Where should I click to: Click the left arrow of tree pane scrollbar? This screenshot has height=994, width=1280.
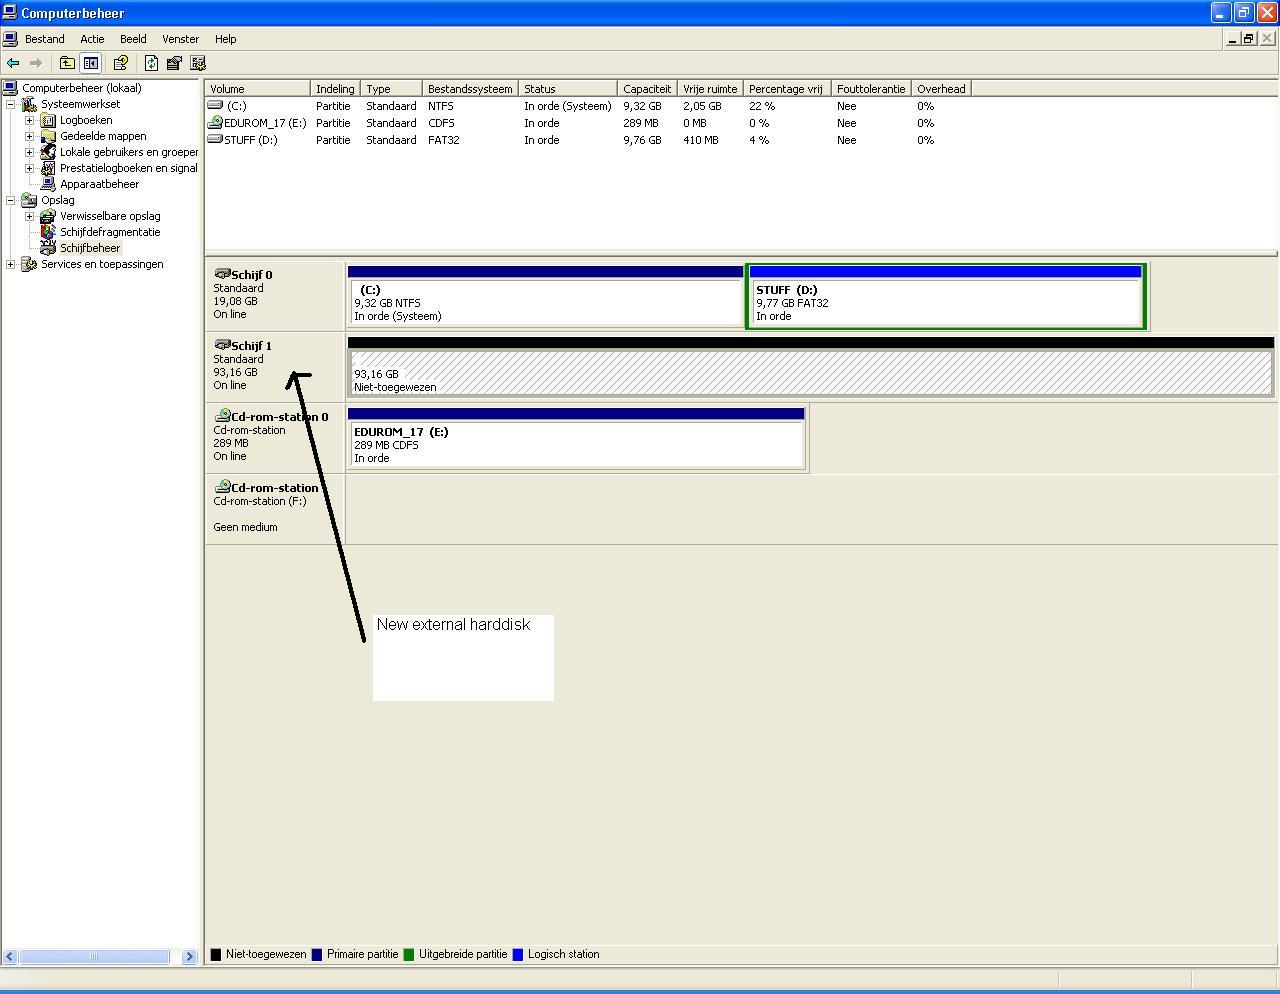(11, 956)
